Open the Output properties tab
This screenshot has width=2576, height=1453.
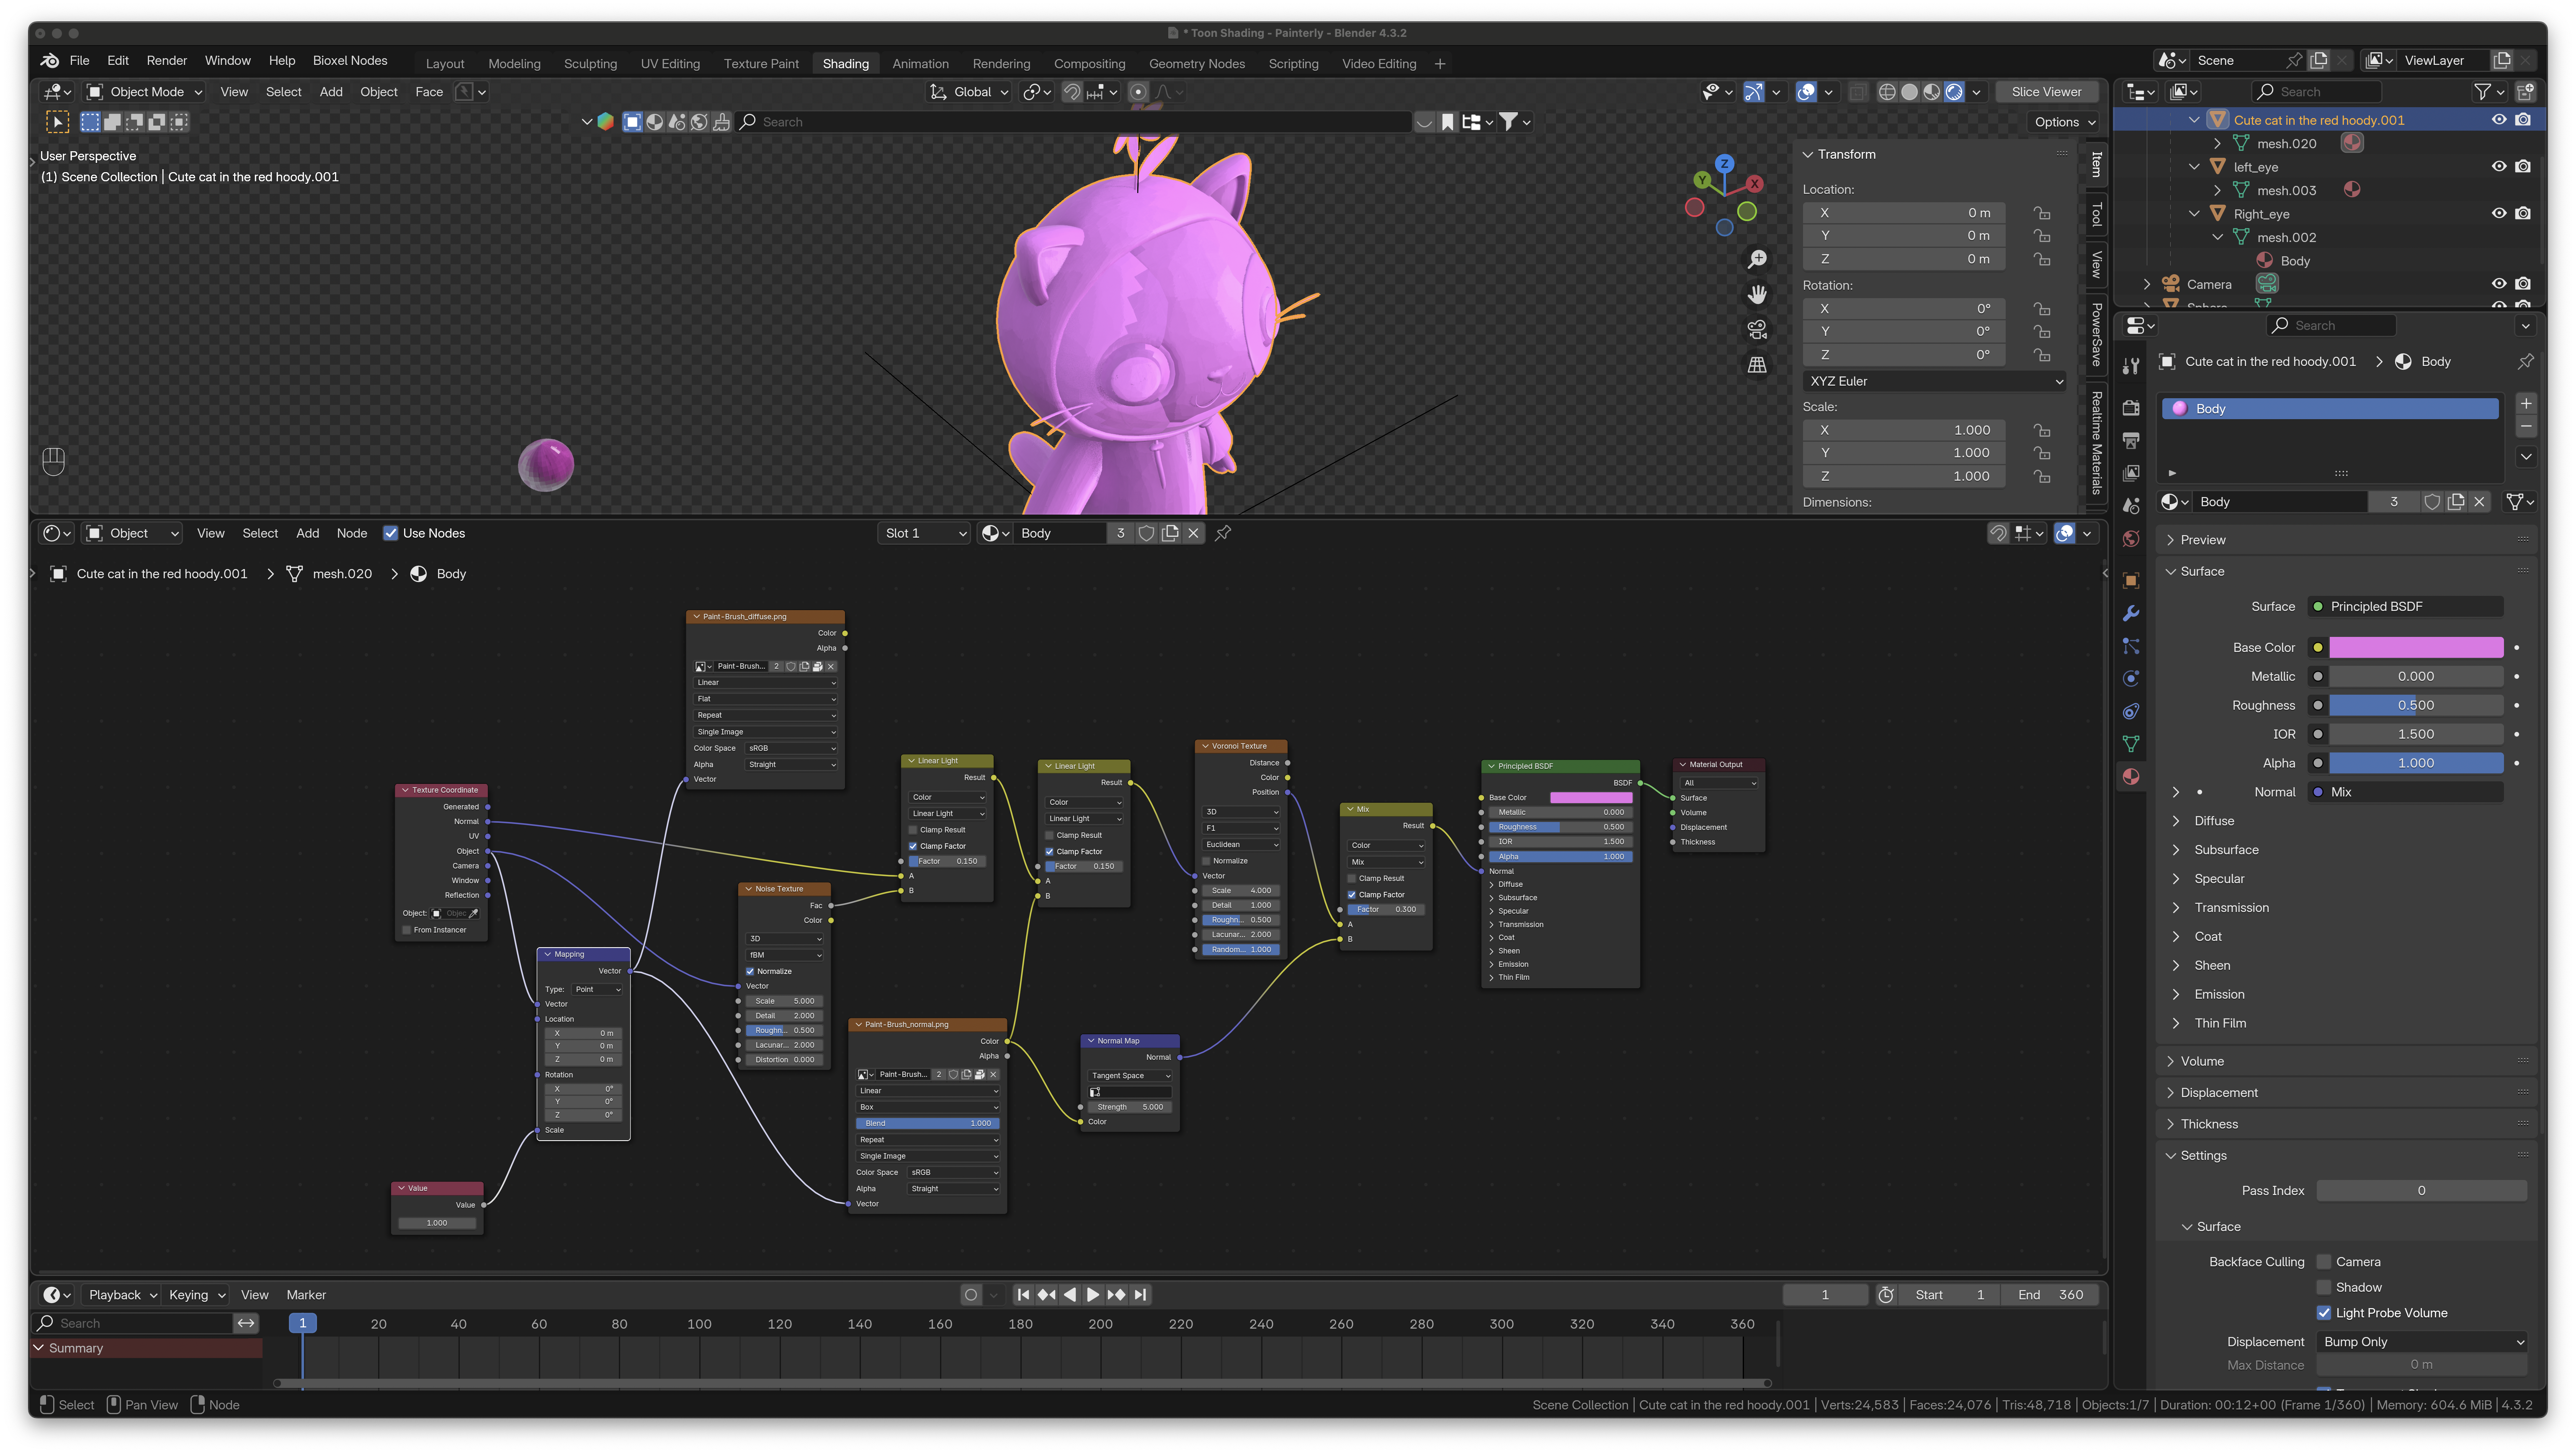point(2131,440)
